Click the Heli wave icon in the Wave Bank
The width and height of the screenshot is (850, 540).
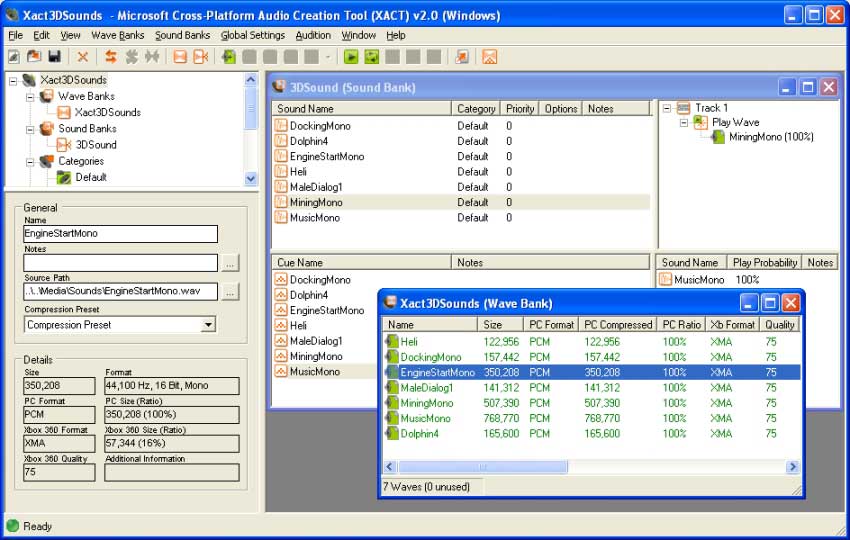pos(391,342)
